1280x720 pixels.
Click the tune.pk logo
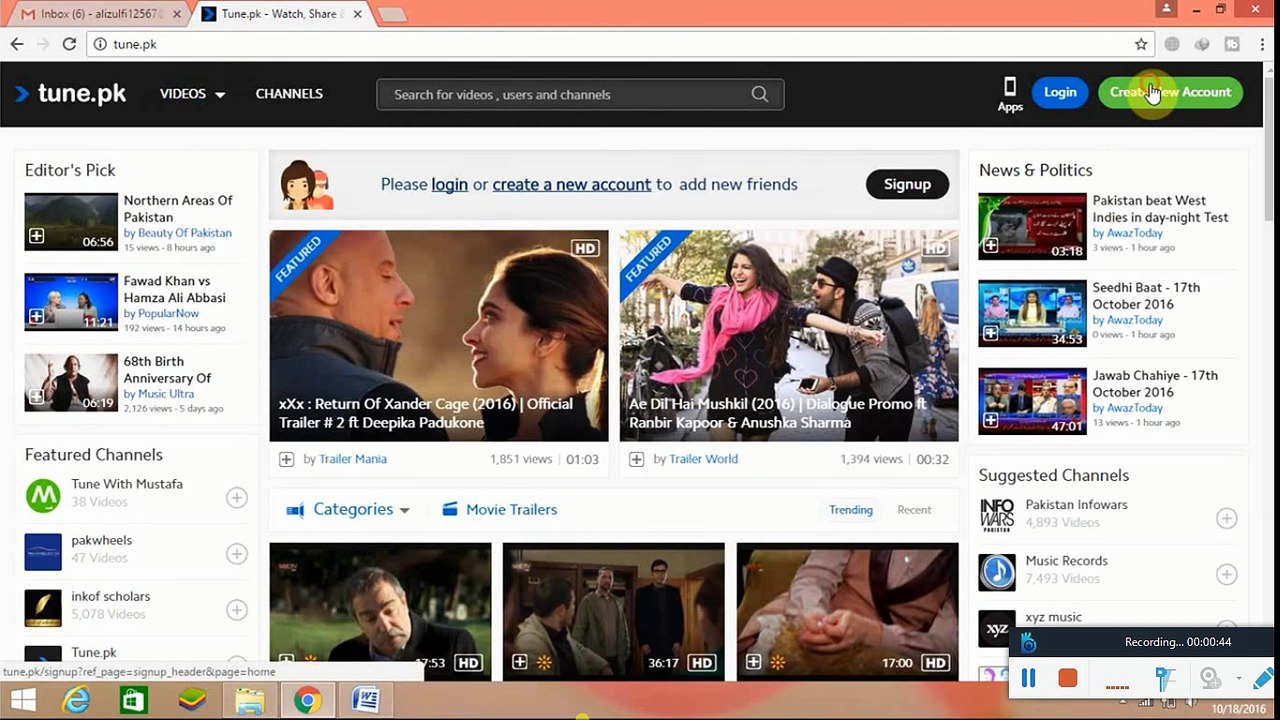(70, 94)
